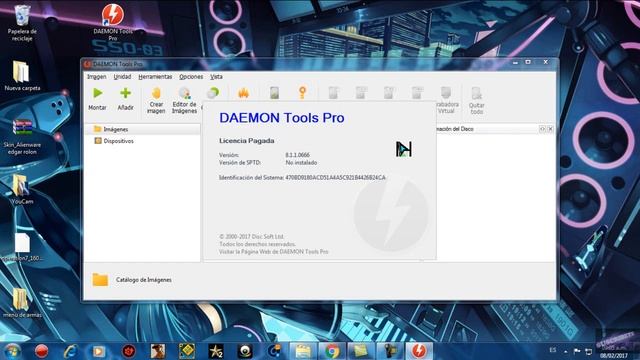The height and width of the screenshot is (360, 640).
Task: Select Papelera de reciclaje desktop icon
Action: [22, 23]
